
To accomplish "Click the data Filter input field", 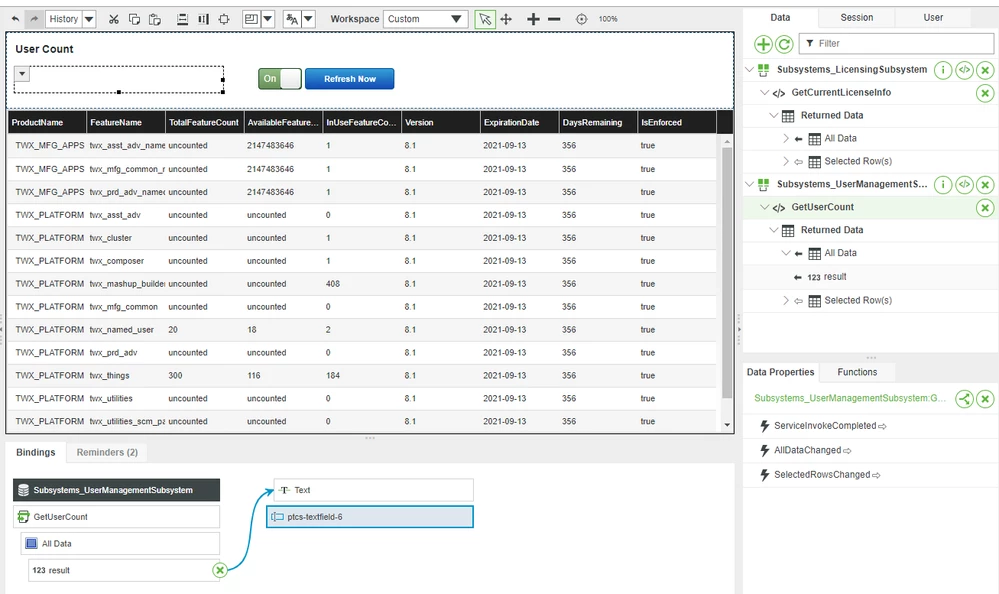I will [896, 43].
